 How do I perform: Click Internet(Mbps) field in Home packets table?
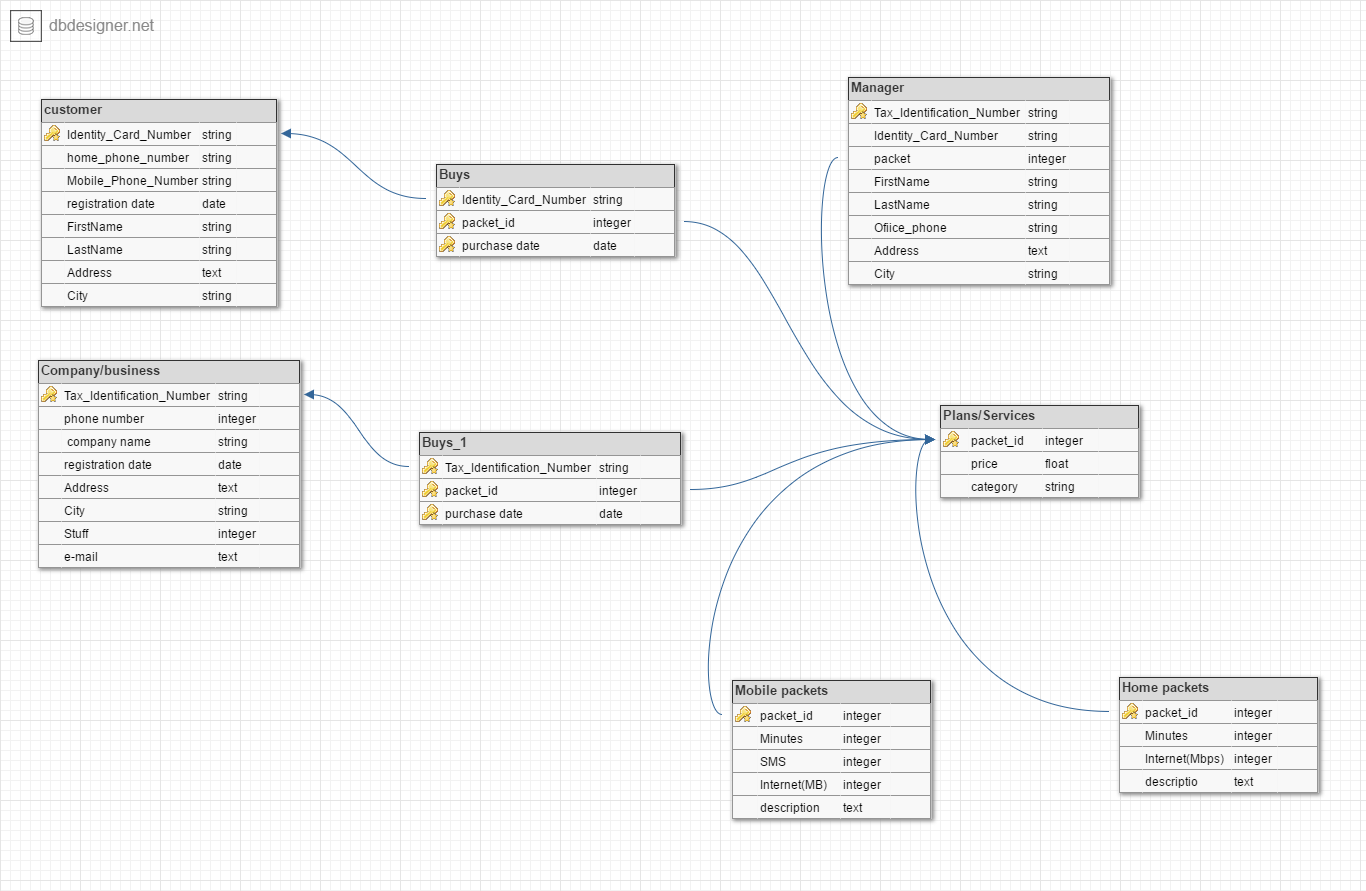[x=1219, y=759]
